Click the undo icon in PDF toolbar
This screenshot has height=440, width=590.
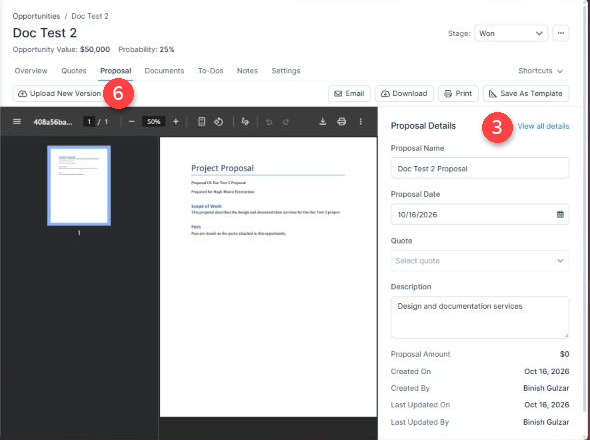pos(269,122)
